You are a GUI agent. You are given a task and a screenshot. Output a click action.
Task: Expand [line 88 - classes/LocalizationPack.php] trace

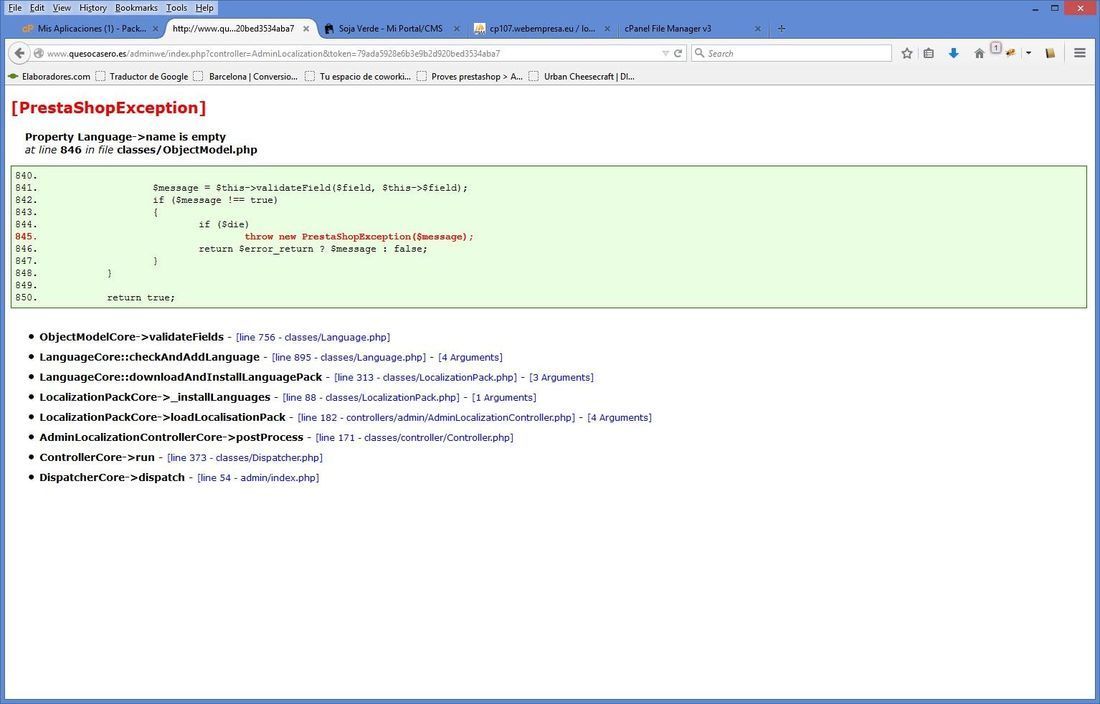pos(371,398)
